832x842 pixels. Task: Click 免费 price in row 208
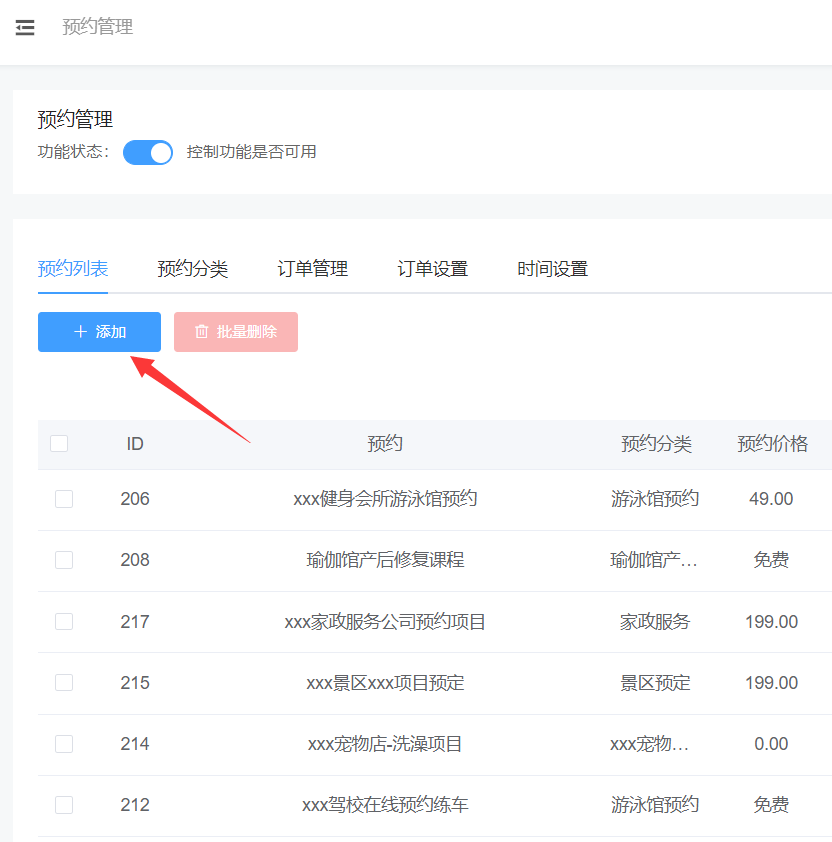(771, 560)
